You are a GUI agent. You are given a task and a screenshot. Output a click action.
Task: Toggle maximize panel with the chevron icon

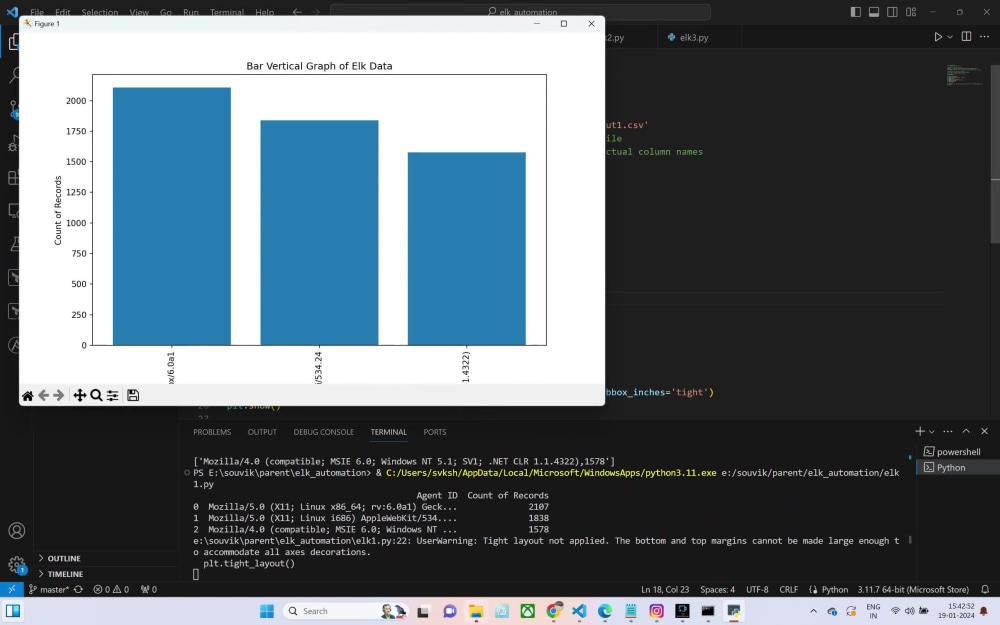click(x=965, y=431)
